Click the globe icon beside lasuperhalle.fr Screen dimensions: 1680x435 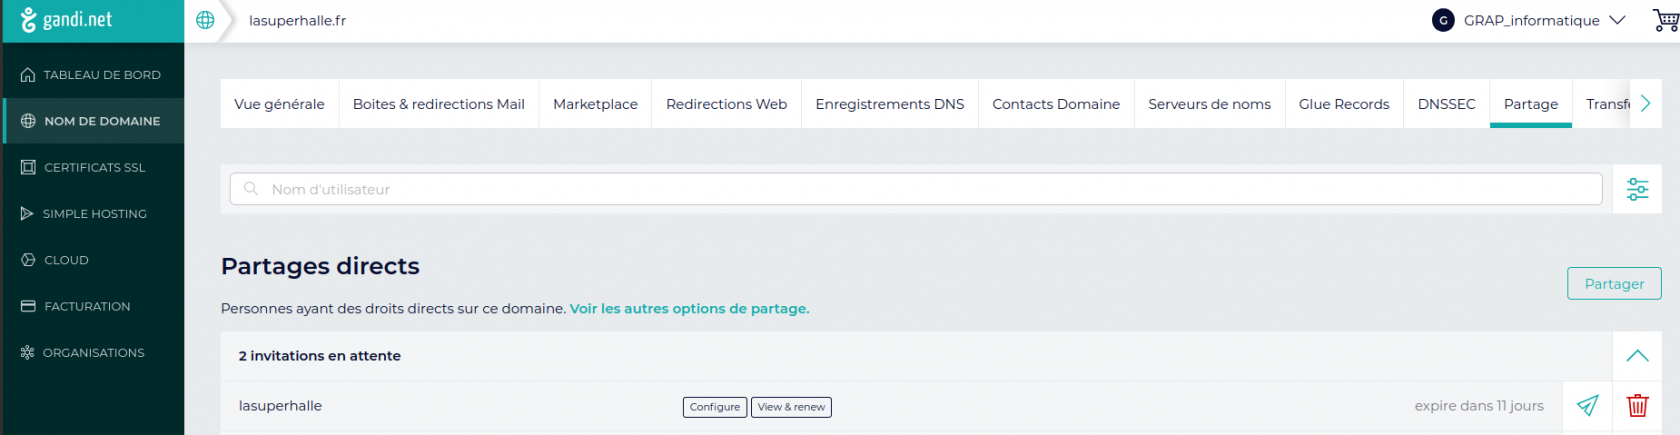pos(205,20)
